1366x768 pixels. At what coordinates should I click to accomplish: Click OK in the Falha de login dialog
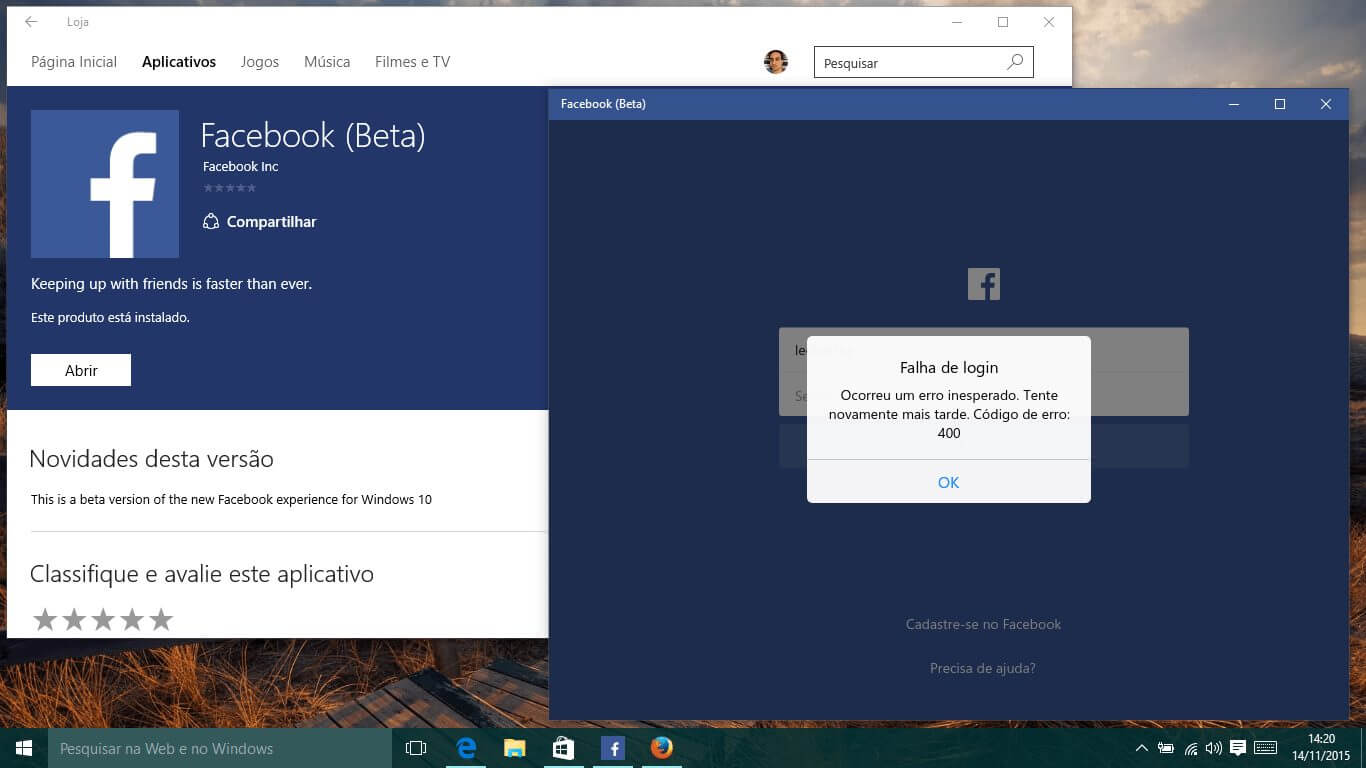tap(948, 482)
